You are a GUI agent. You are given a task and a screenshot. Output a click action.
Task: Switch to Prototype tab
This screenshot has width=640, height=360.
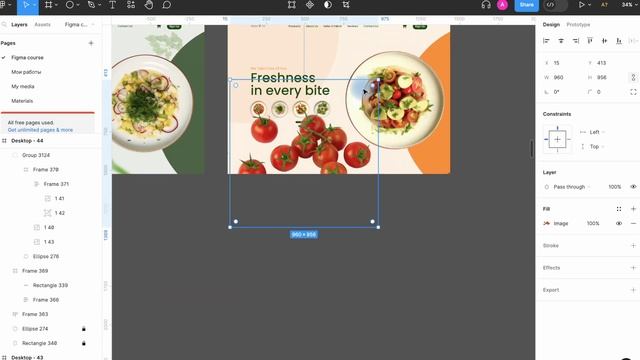point(578,24)
